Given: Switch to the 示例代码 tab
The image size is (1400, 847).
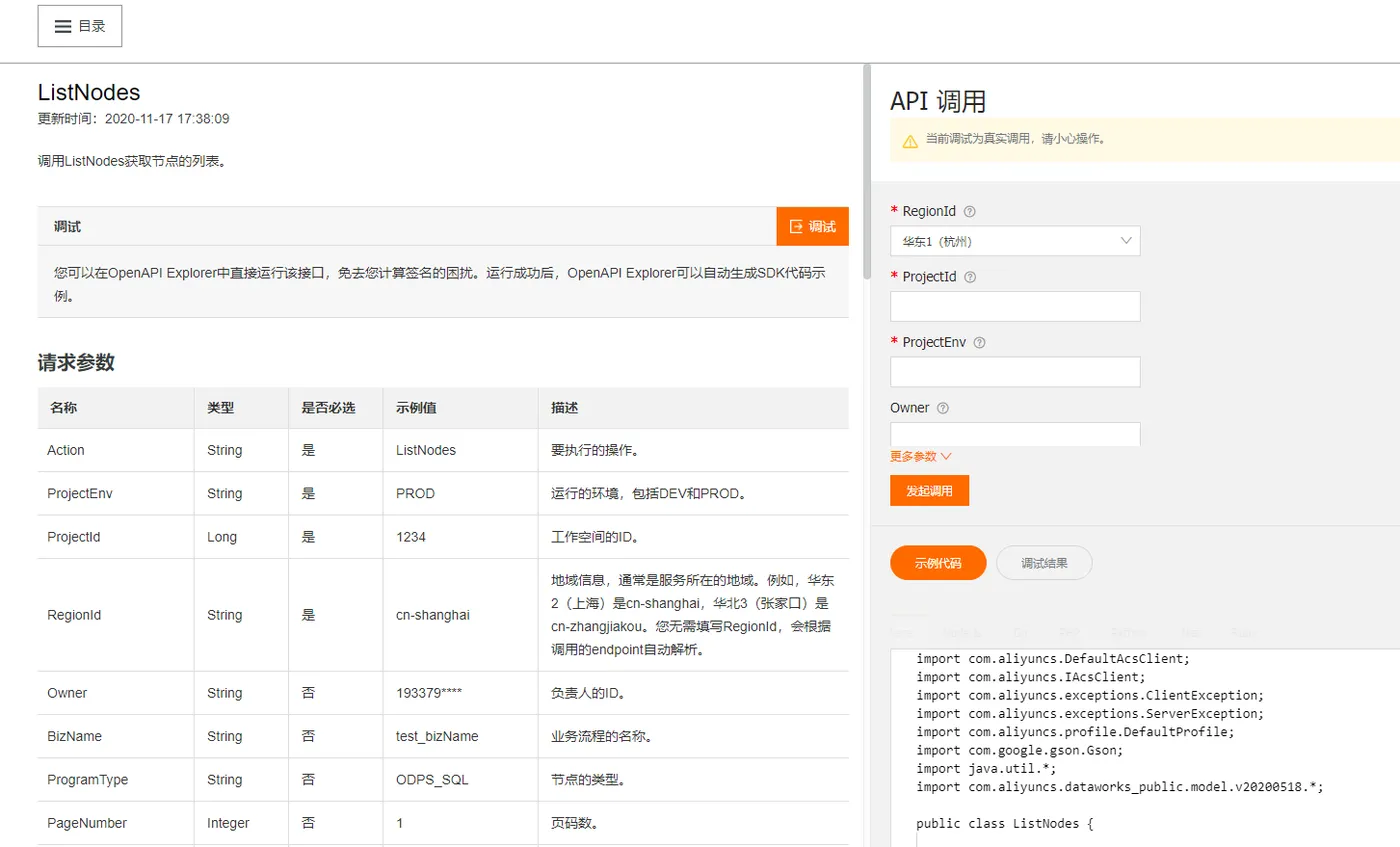Looking at the screenshot, I should tap(938, 563).
